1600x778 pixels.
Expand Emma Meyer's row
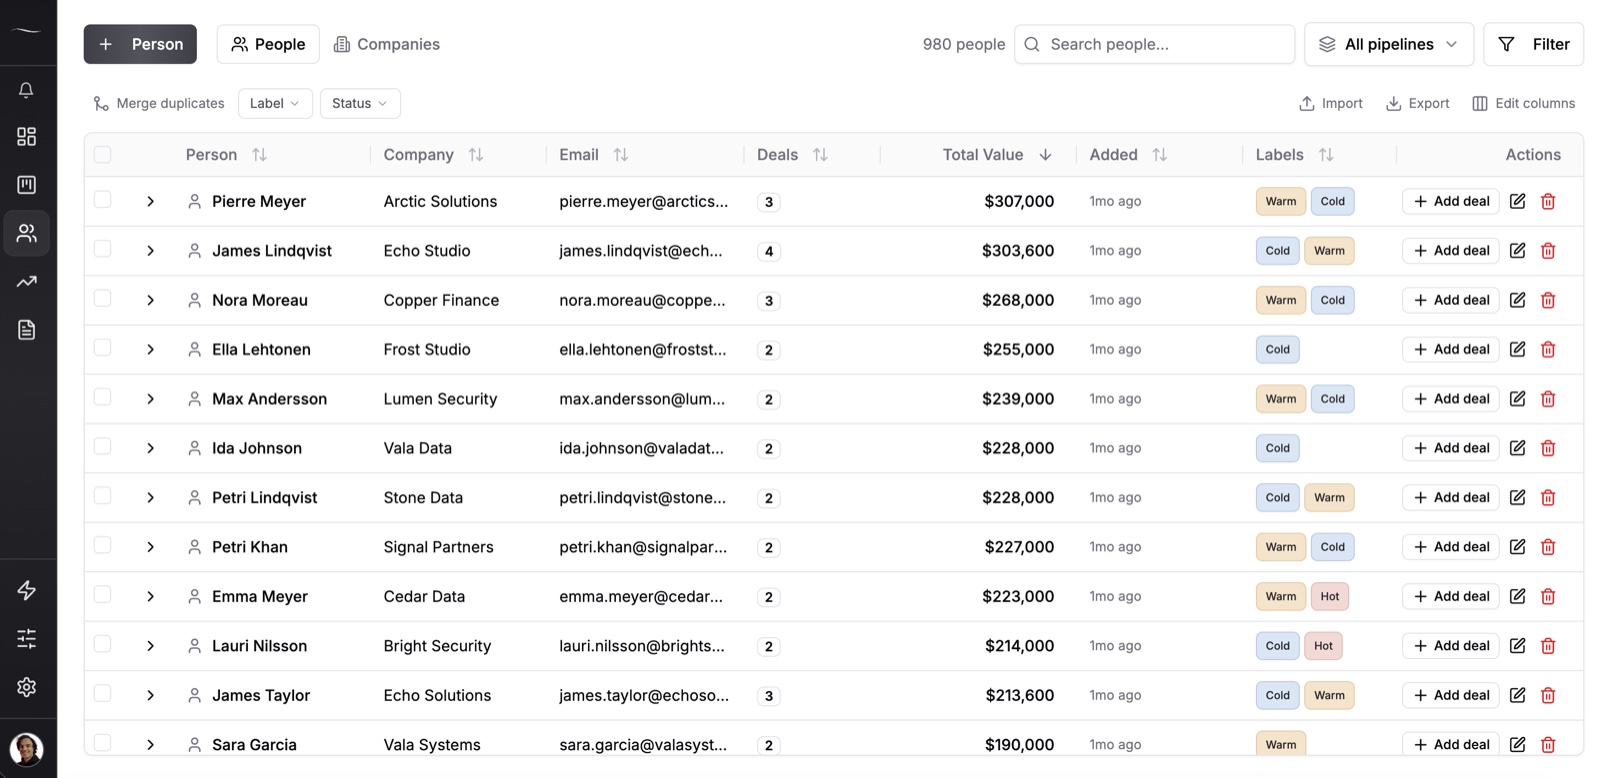pos(150,596)
